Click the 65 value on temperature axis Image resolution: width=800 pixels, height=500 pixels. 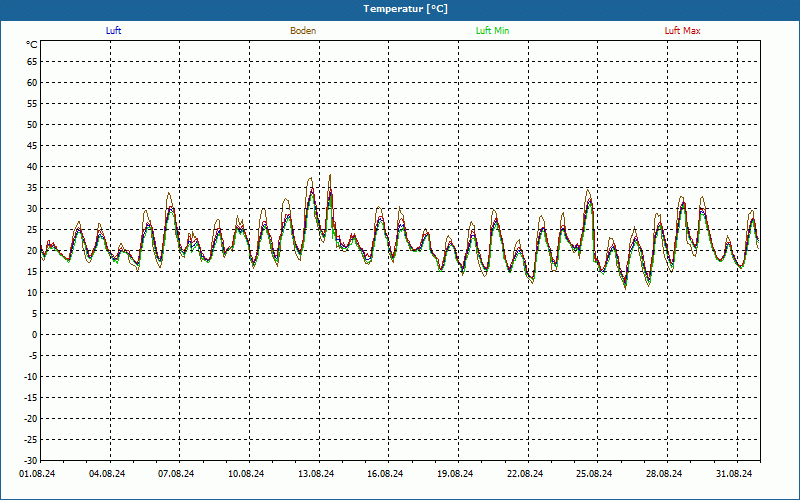point(32,62)
